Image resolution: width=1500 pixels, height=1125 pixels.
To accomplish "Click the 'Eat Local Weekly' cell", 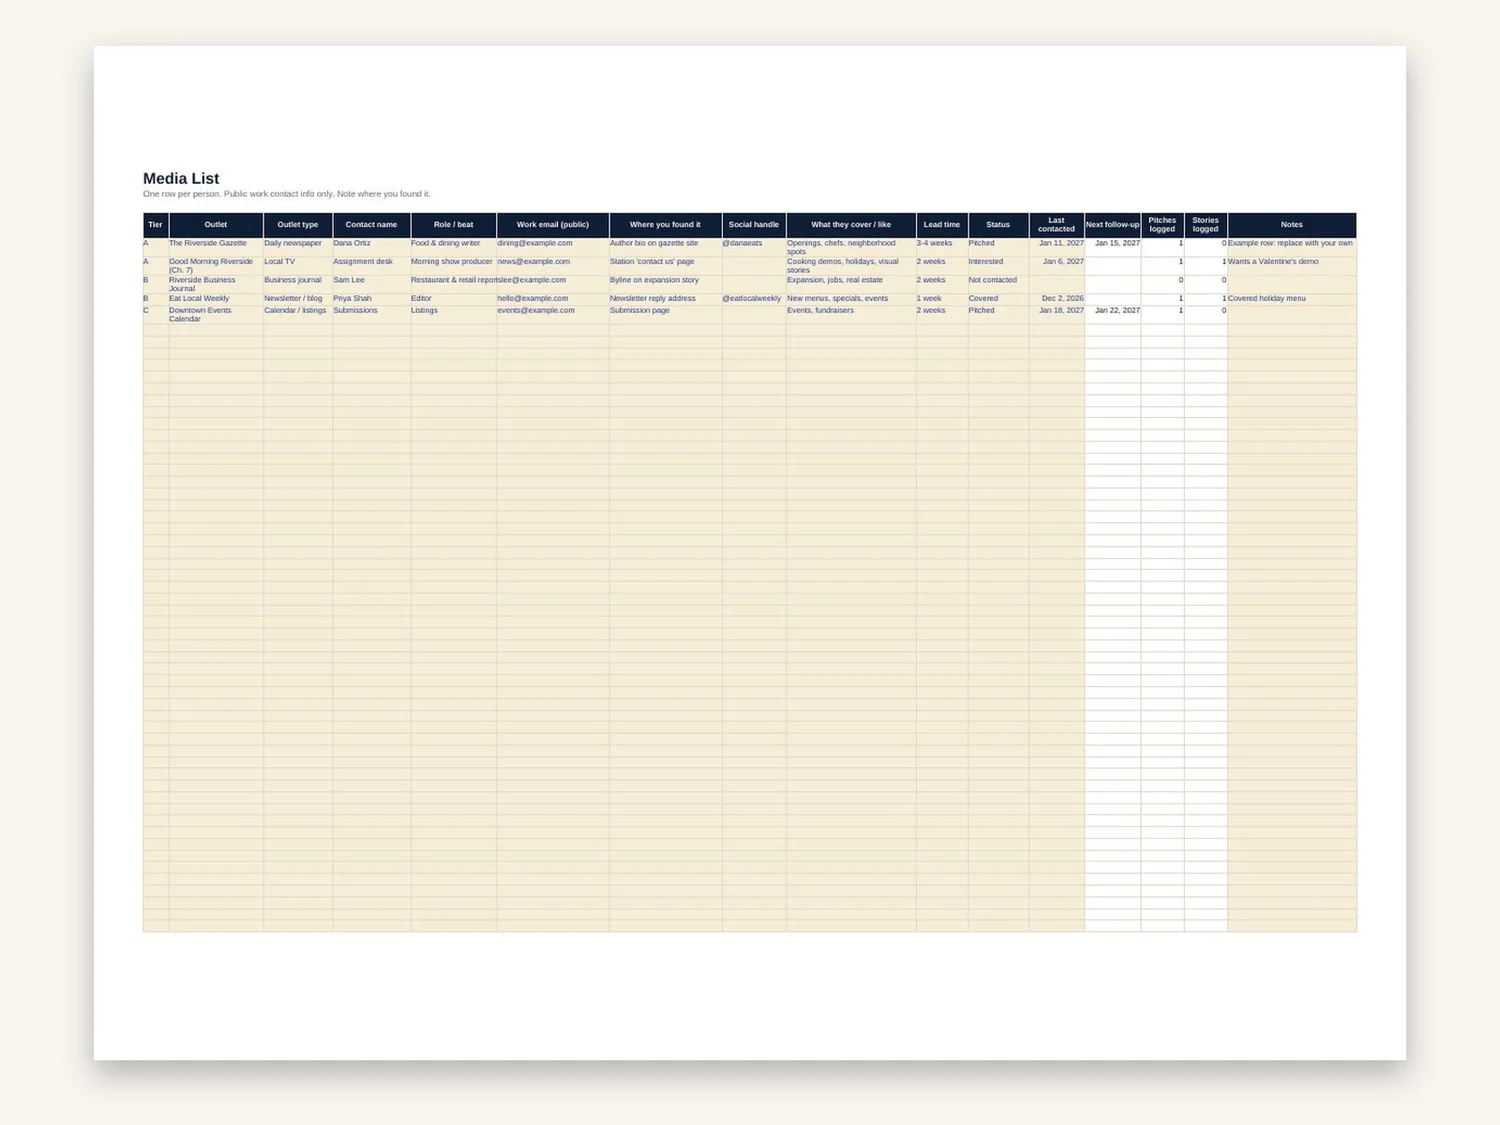I will point(216,299).
